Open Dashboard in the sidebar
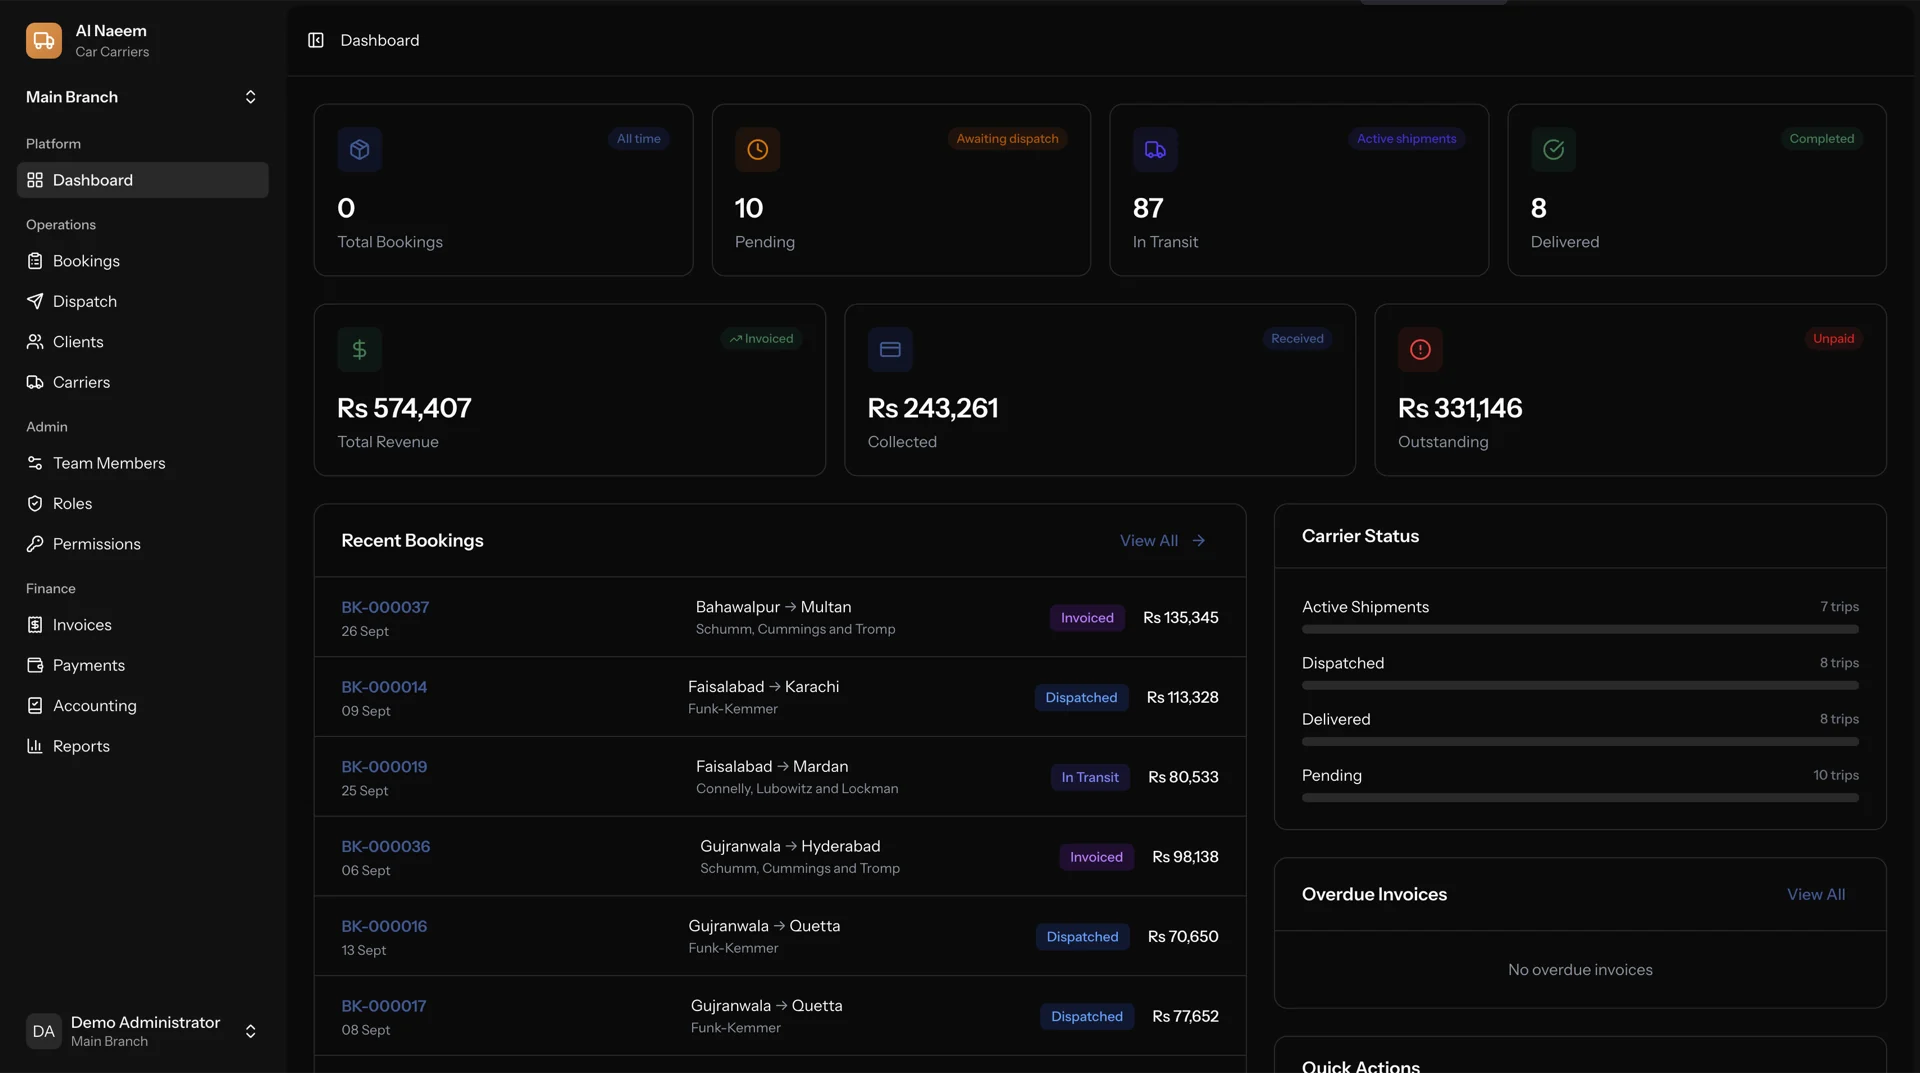The image size is (1920, 1073). (143, 180)
